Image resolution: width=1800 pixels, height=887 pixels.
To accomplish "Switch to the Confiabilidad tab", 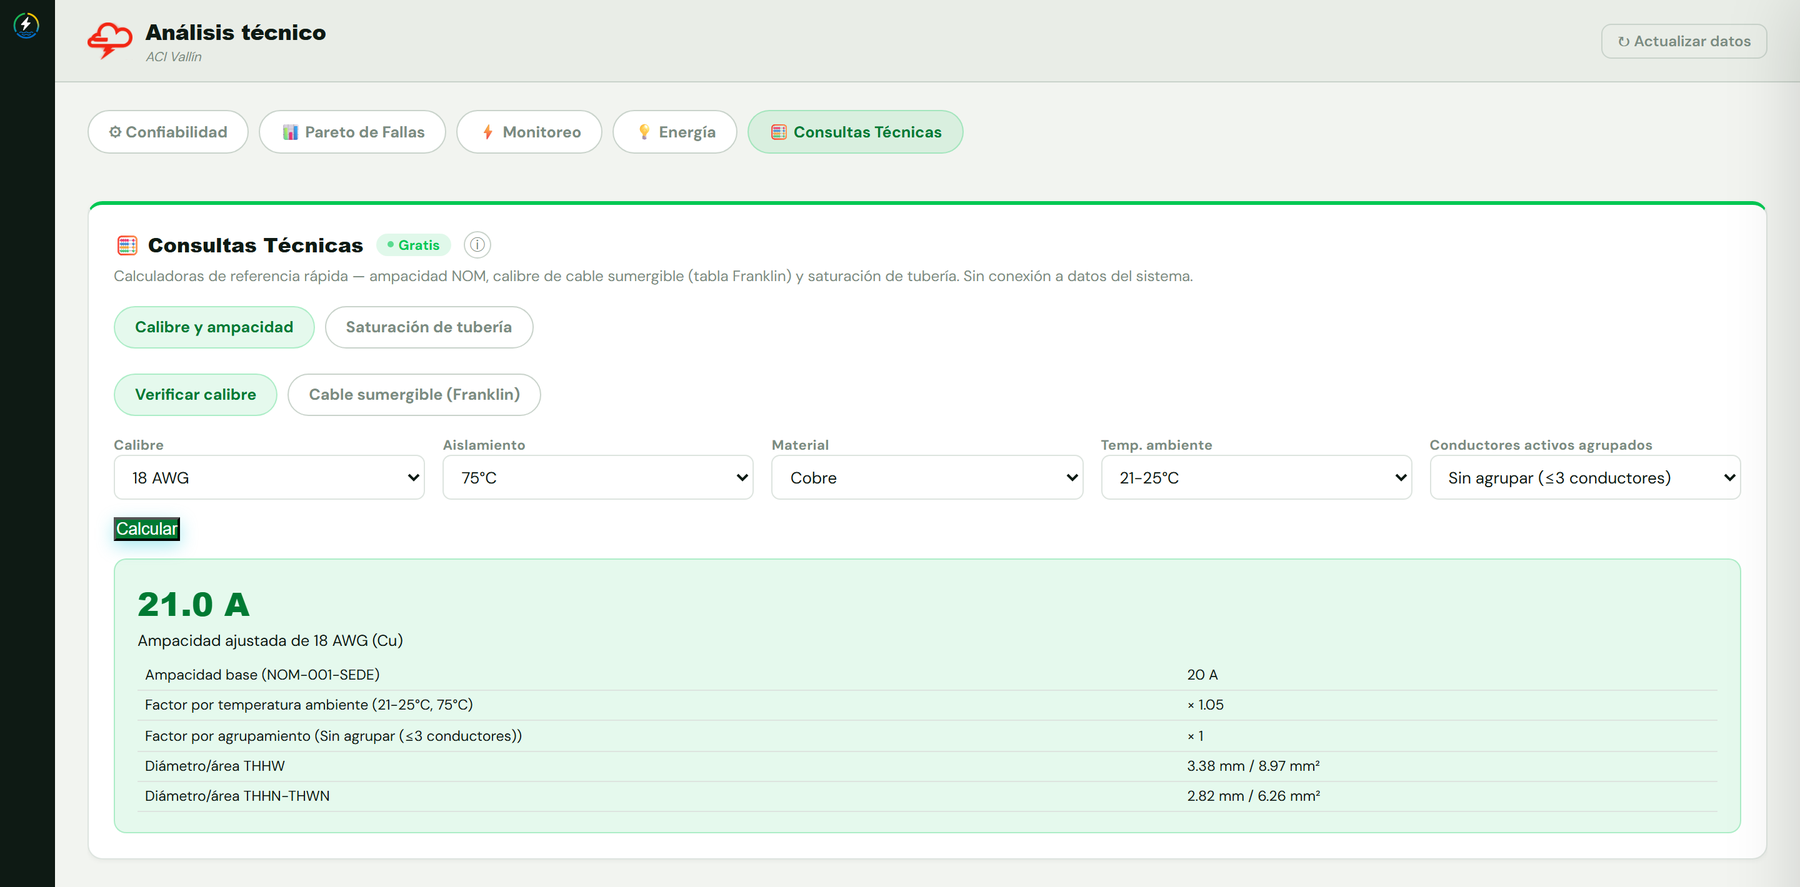I will pos(168,132).
